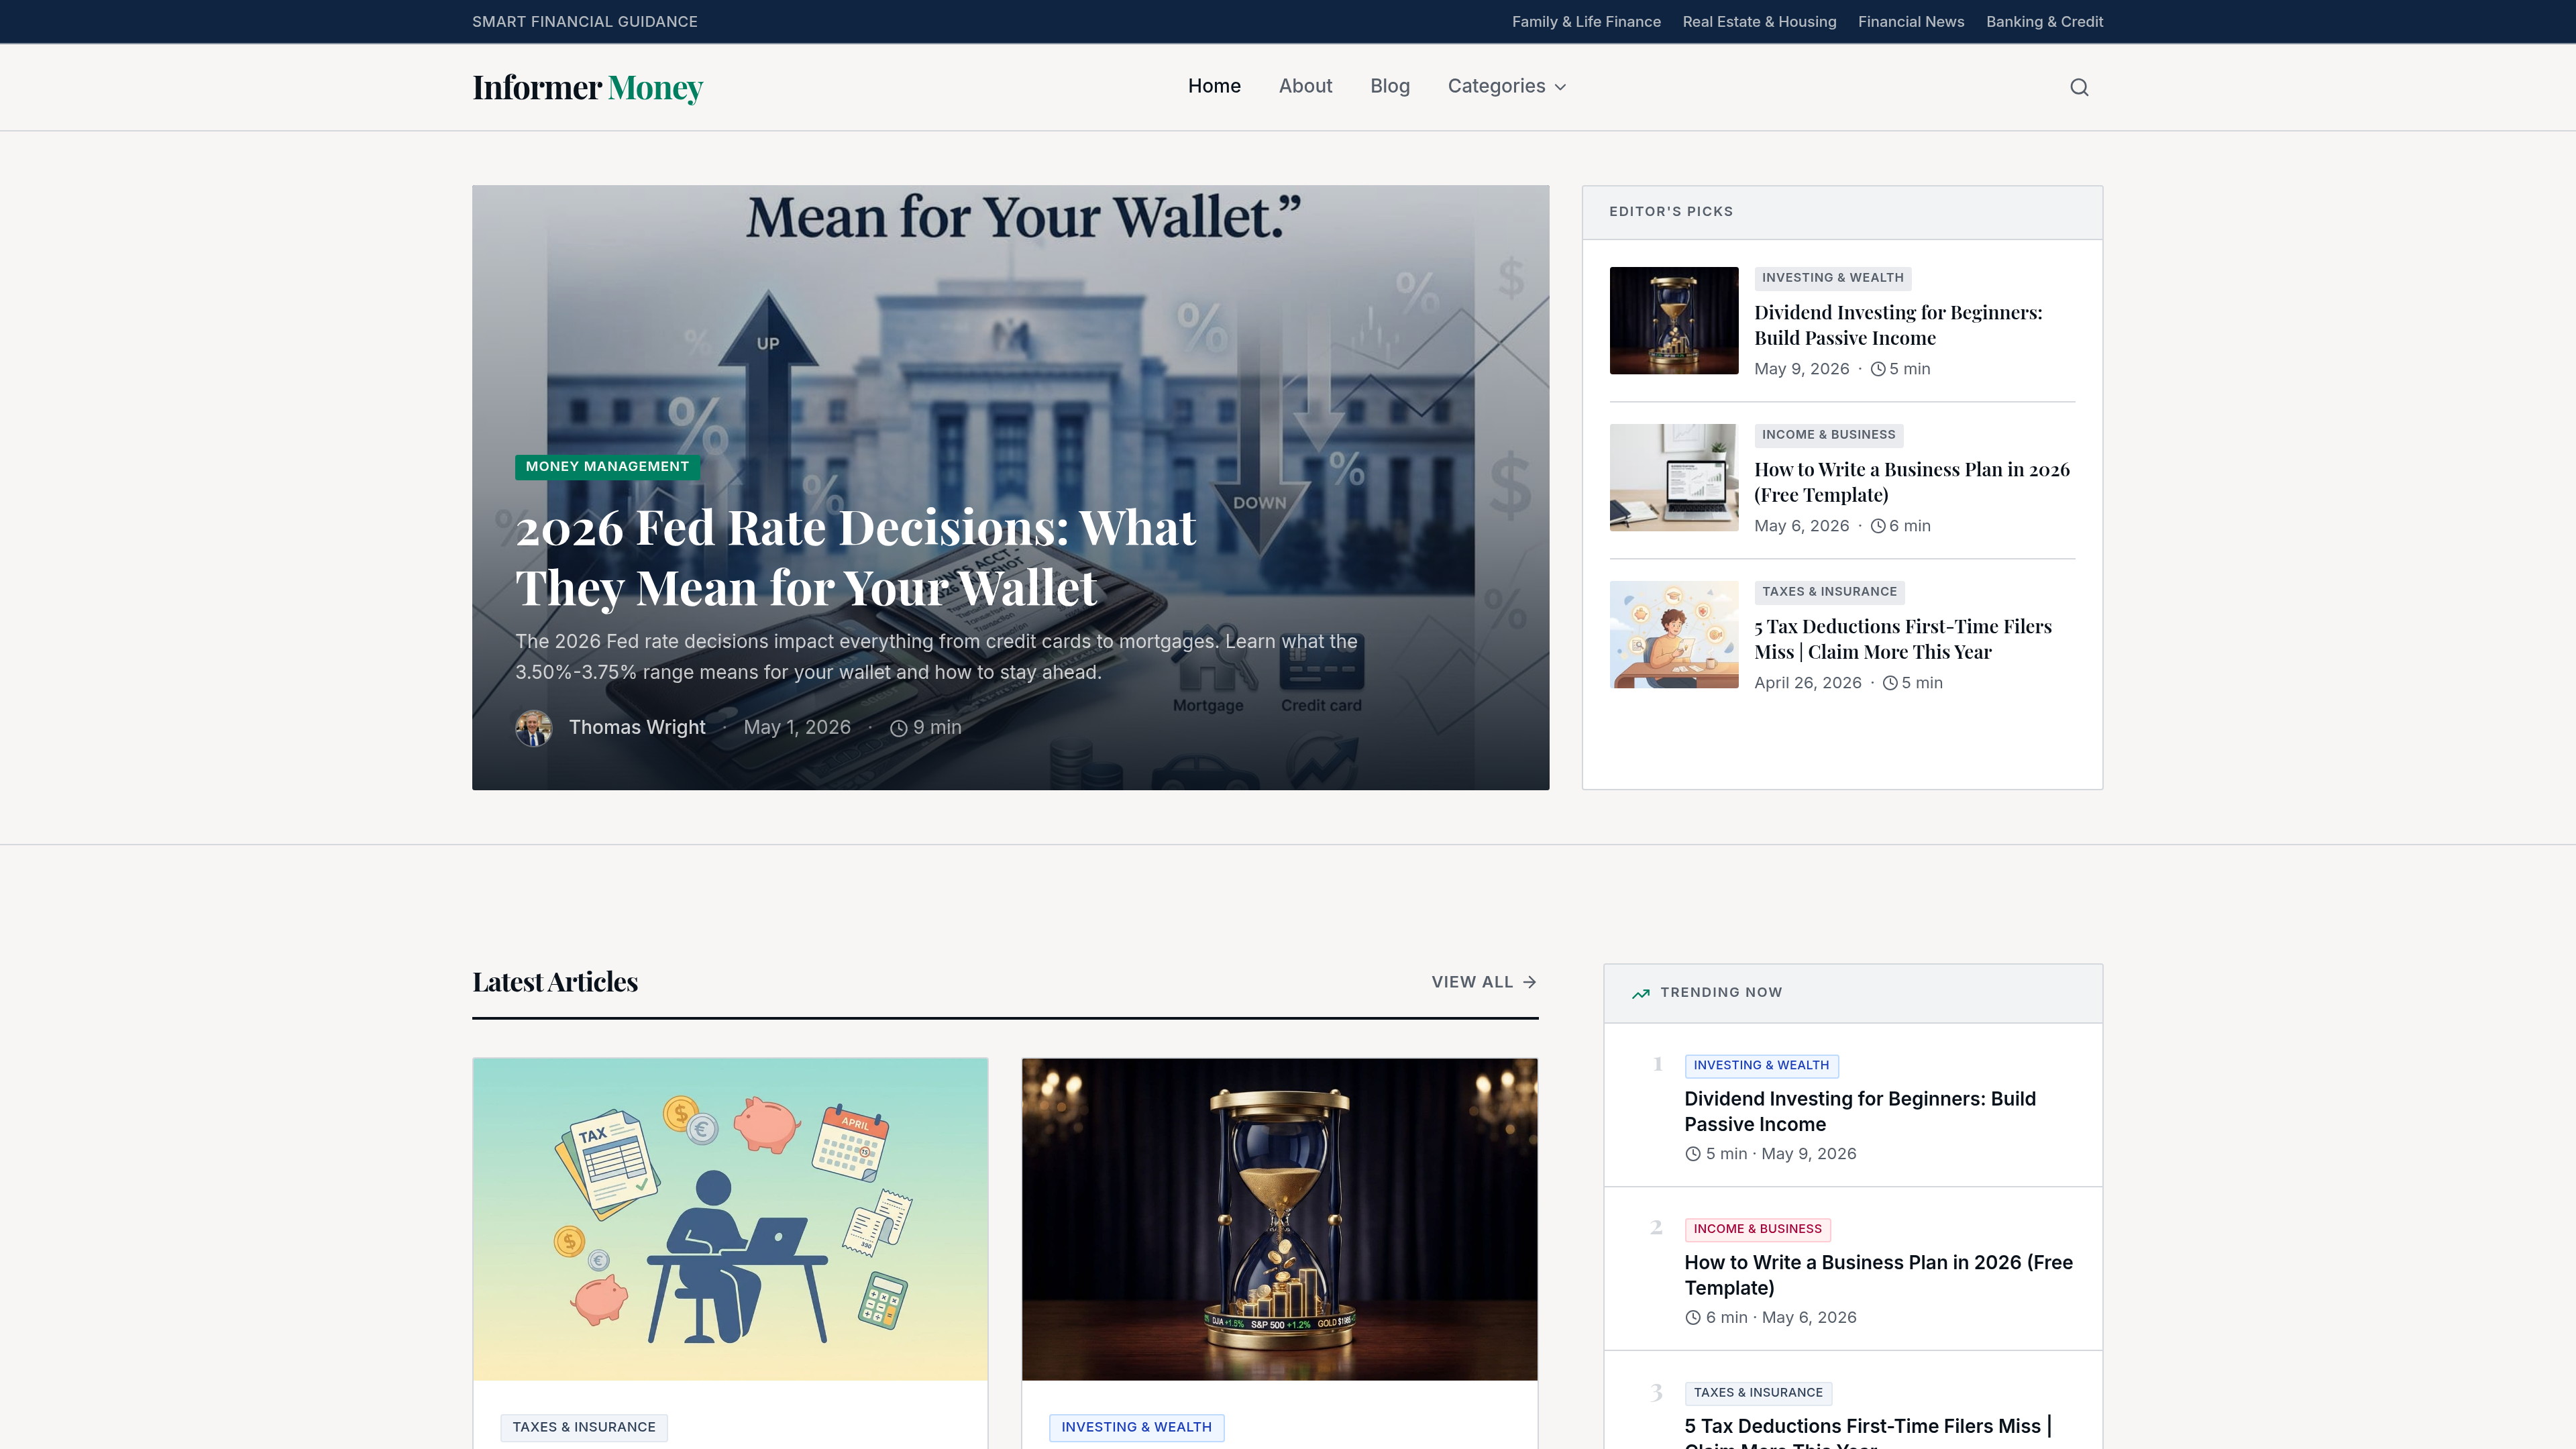Image resolution: width=2576 pixels, height=1449 pixels.
Task: Click Investing & Wealth tag in Editor's Picks
Action: tap(1832, 278)
